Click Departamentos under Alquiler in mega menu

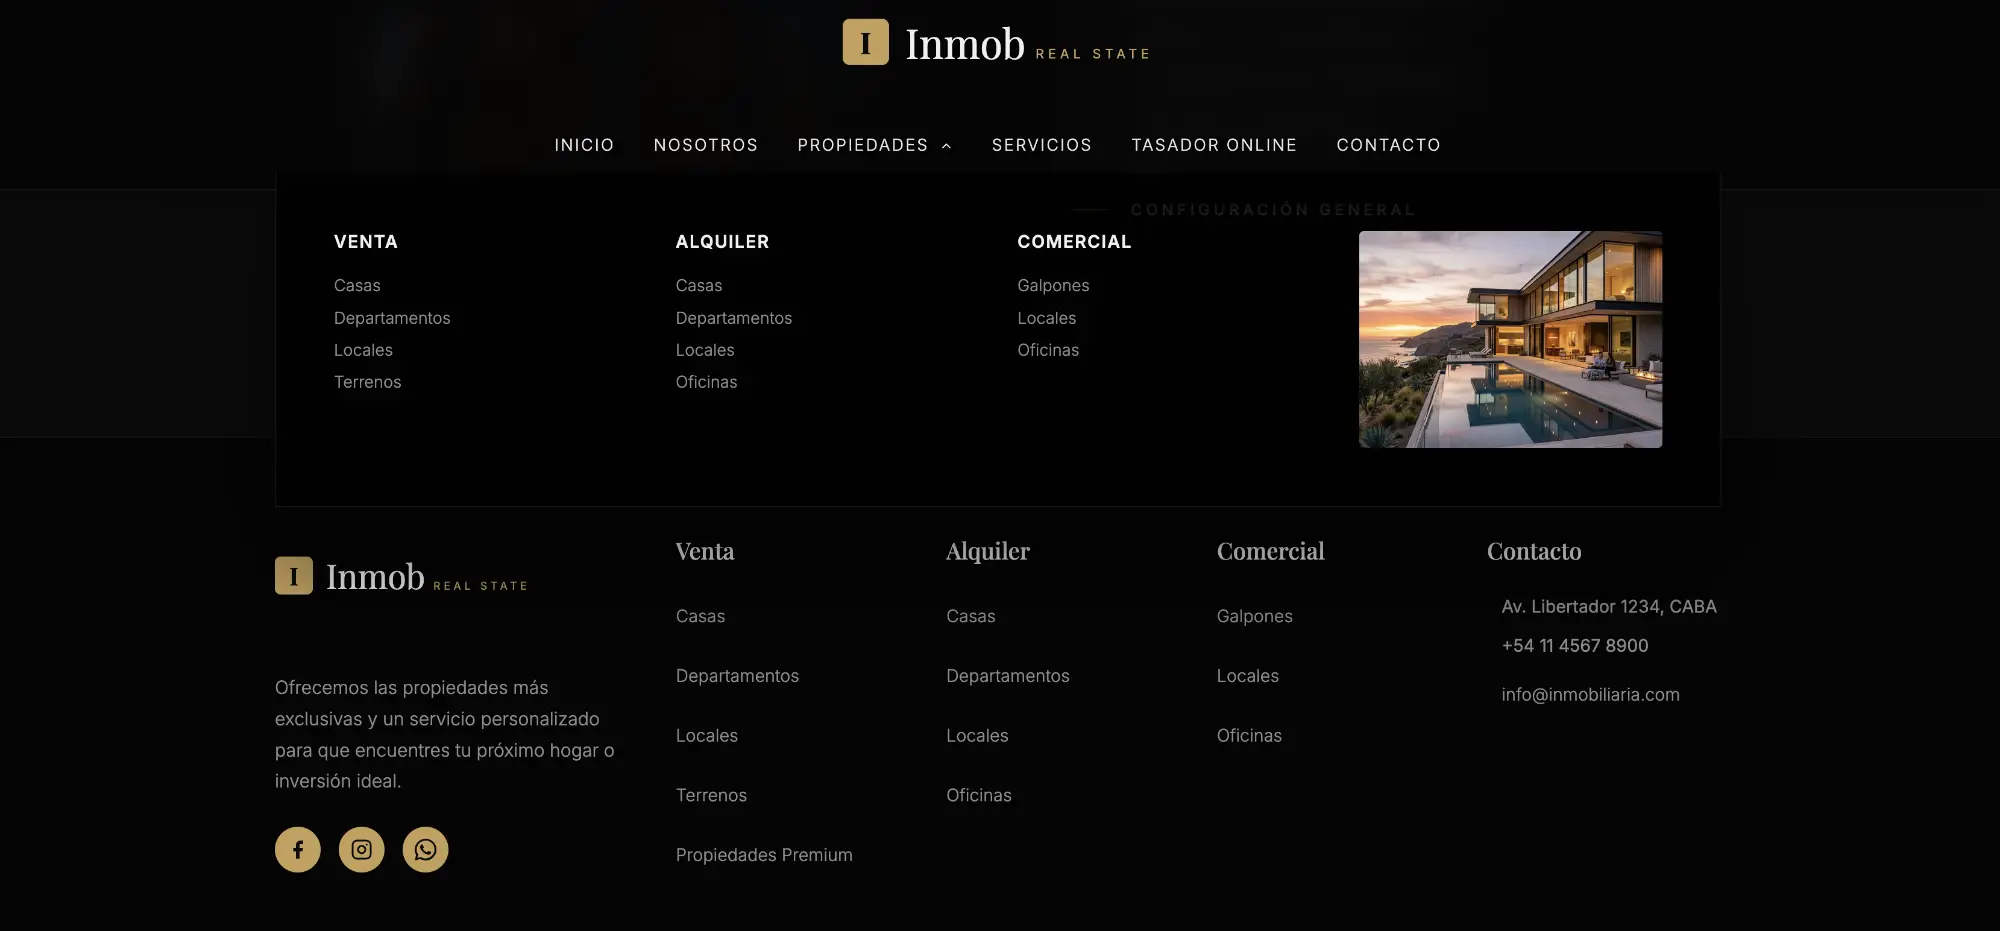pyautogui.click(x=734, y=318)
